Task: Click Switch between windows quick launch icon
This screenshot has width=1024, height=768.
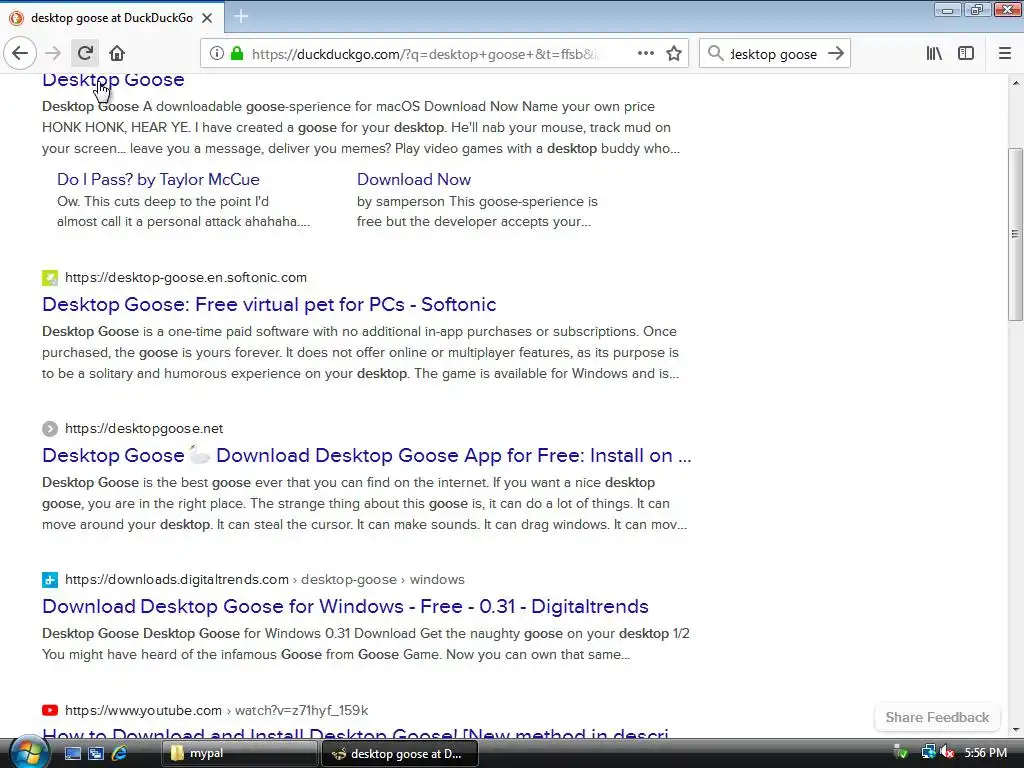Action: pos(95,753)
